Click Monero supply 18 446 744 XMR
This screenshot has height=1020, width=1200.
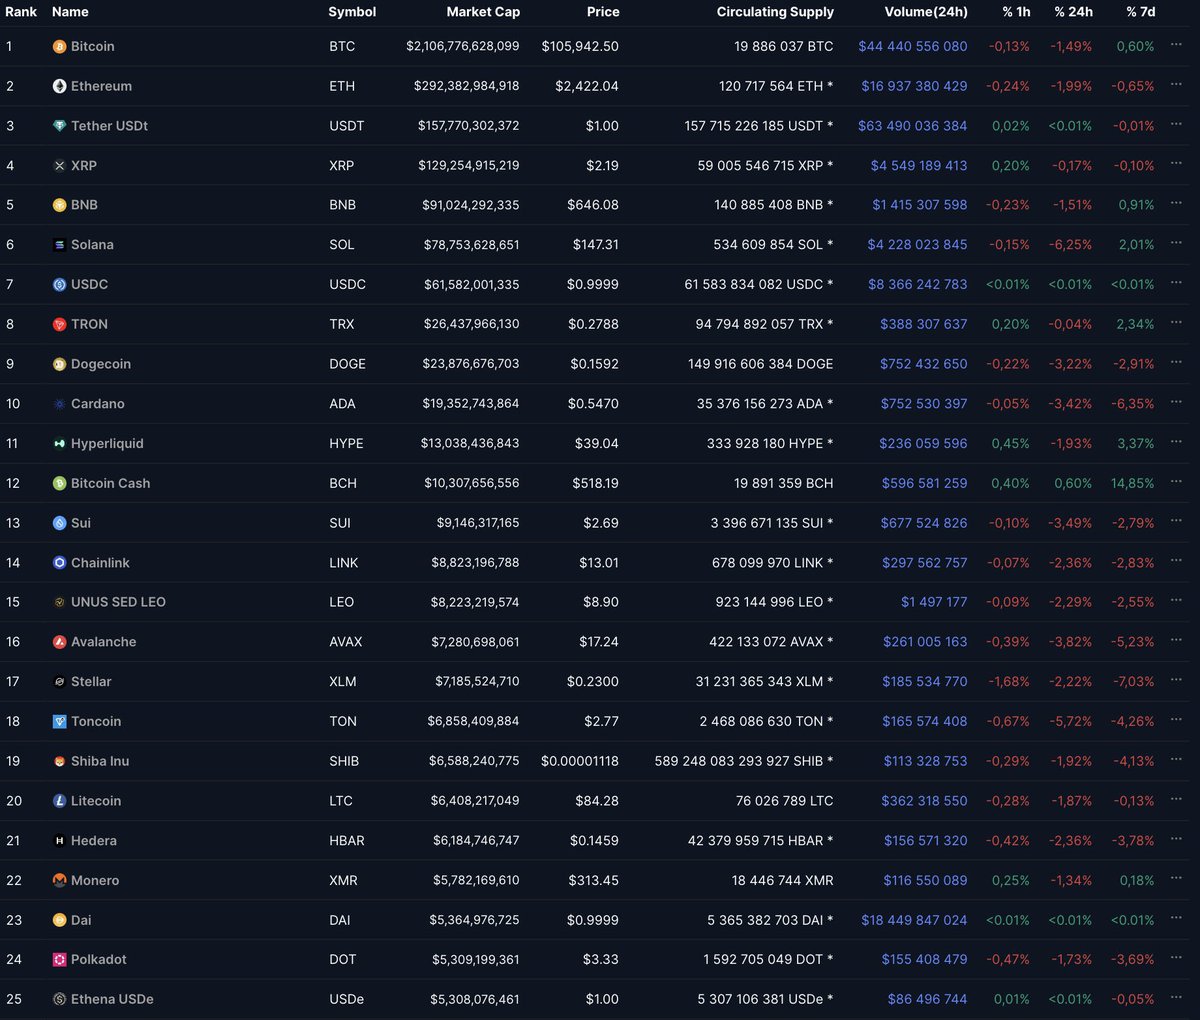click(782, 880)
